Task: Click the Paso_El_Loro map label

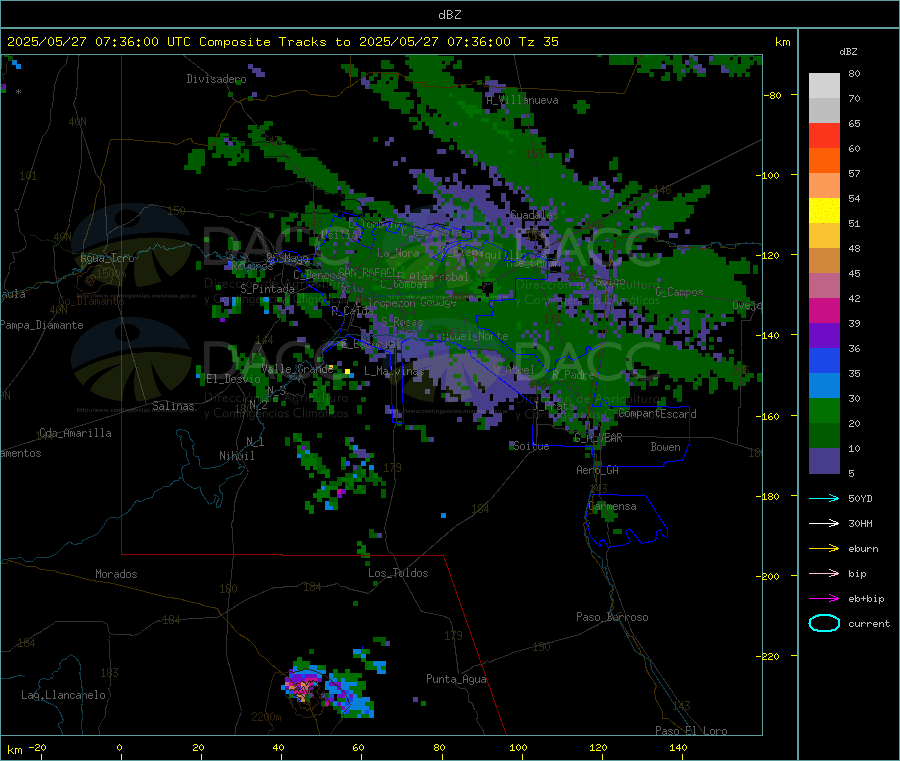Action: (x=691, y=731)
